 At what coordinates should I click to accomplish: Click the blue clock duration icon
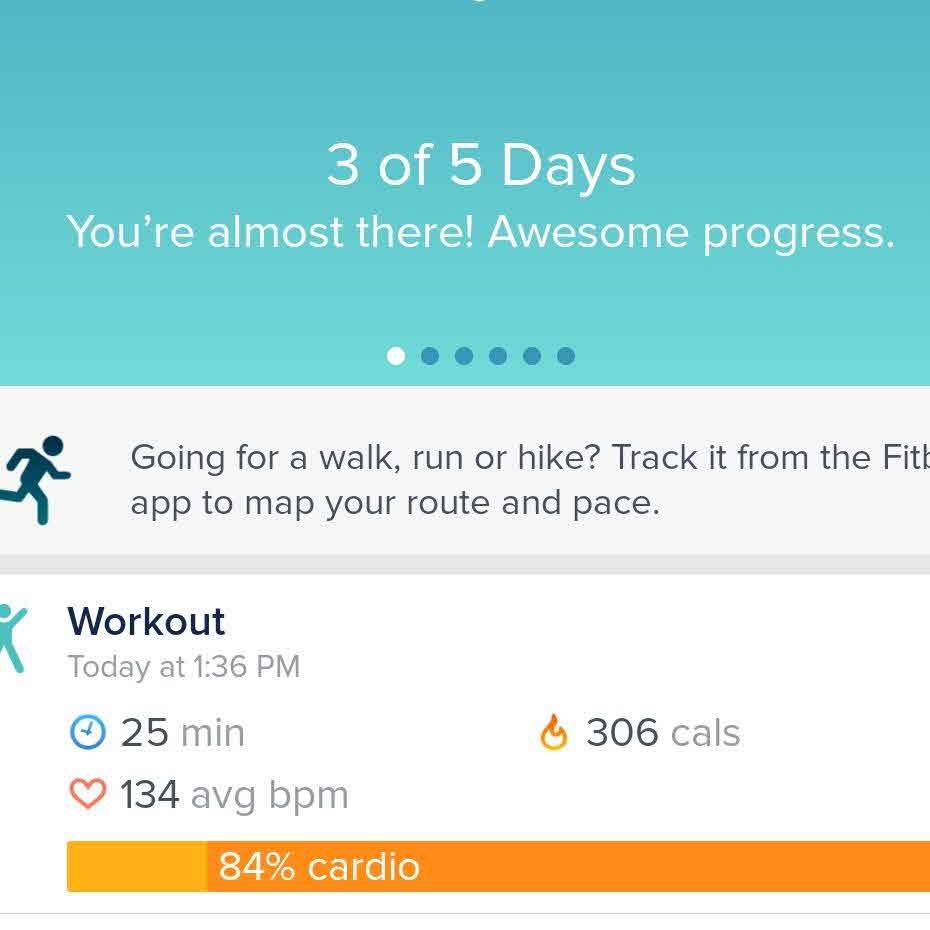pos(87,733)
